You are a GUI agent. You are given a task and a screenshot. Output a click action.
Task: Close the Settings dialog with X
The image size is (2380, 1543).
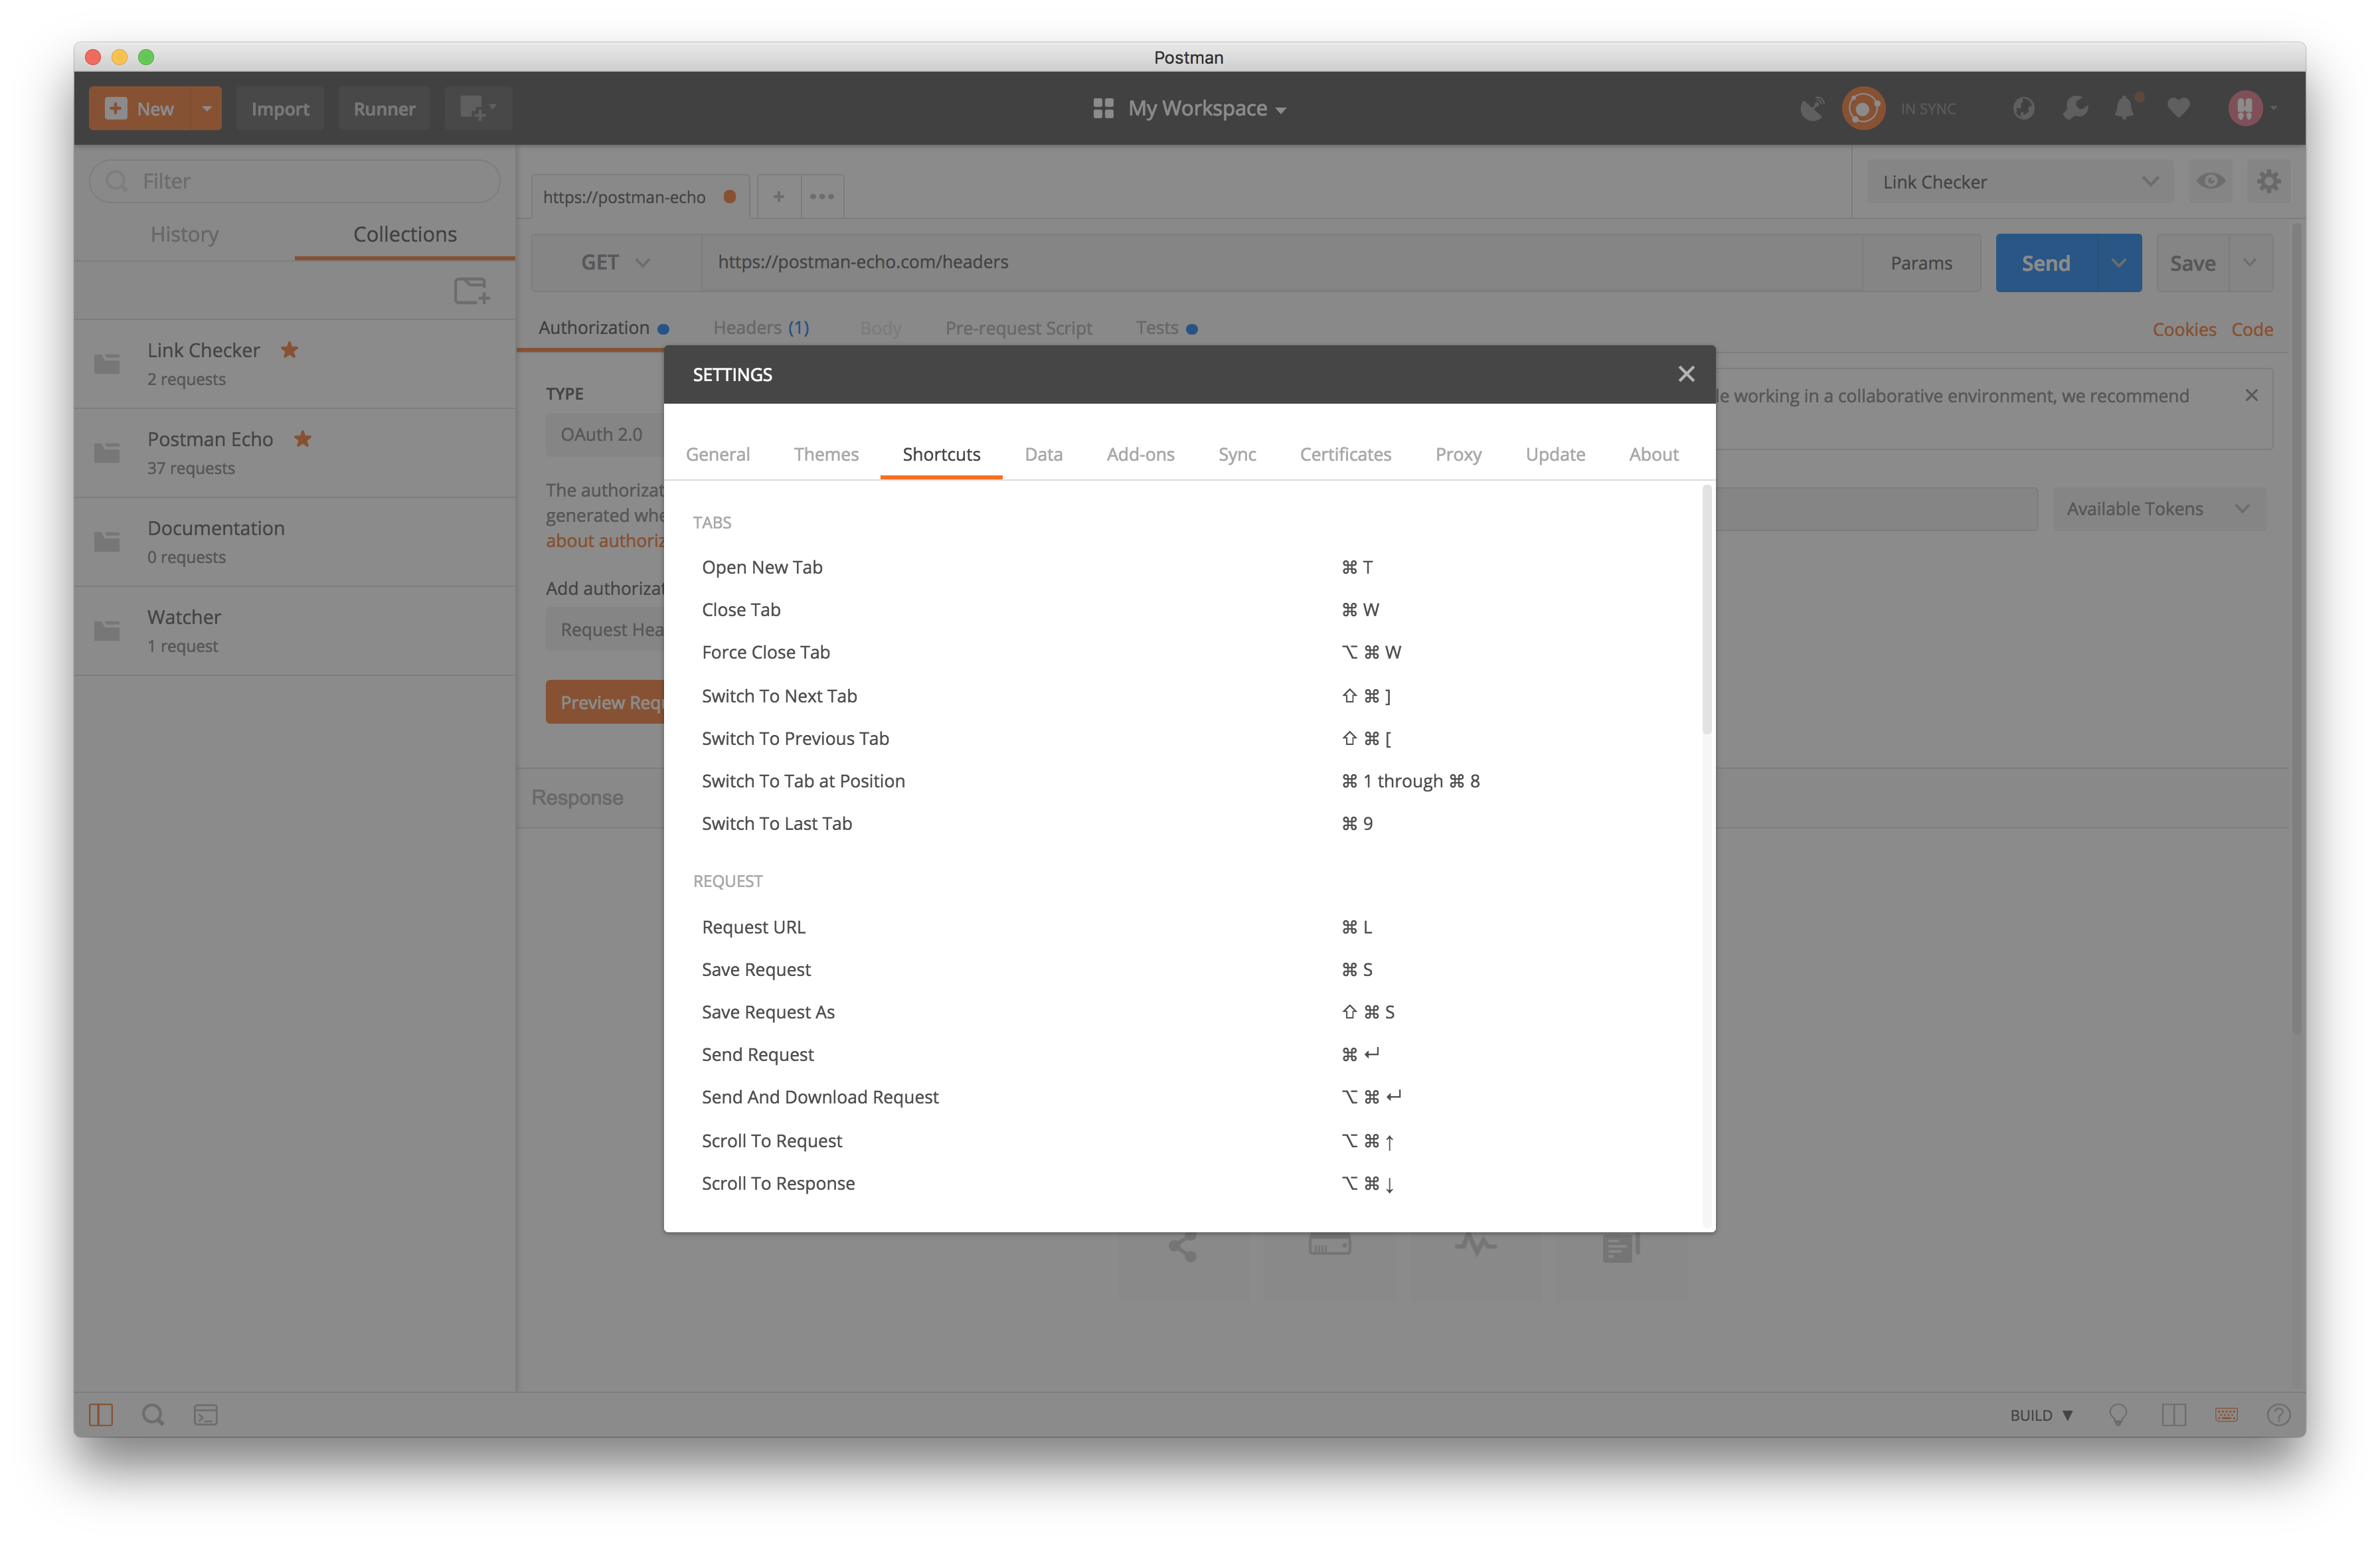click(1686, 374)
